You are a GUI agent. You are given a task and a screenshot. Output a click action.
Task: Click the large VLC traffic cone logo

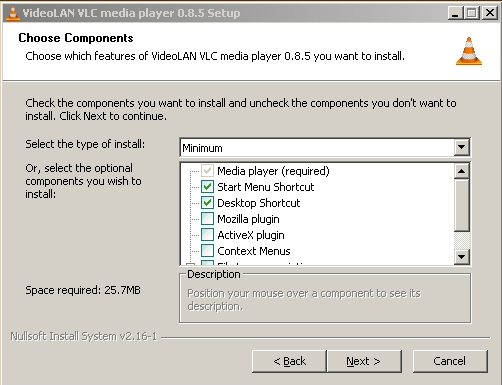469,51
